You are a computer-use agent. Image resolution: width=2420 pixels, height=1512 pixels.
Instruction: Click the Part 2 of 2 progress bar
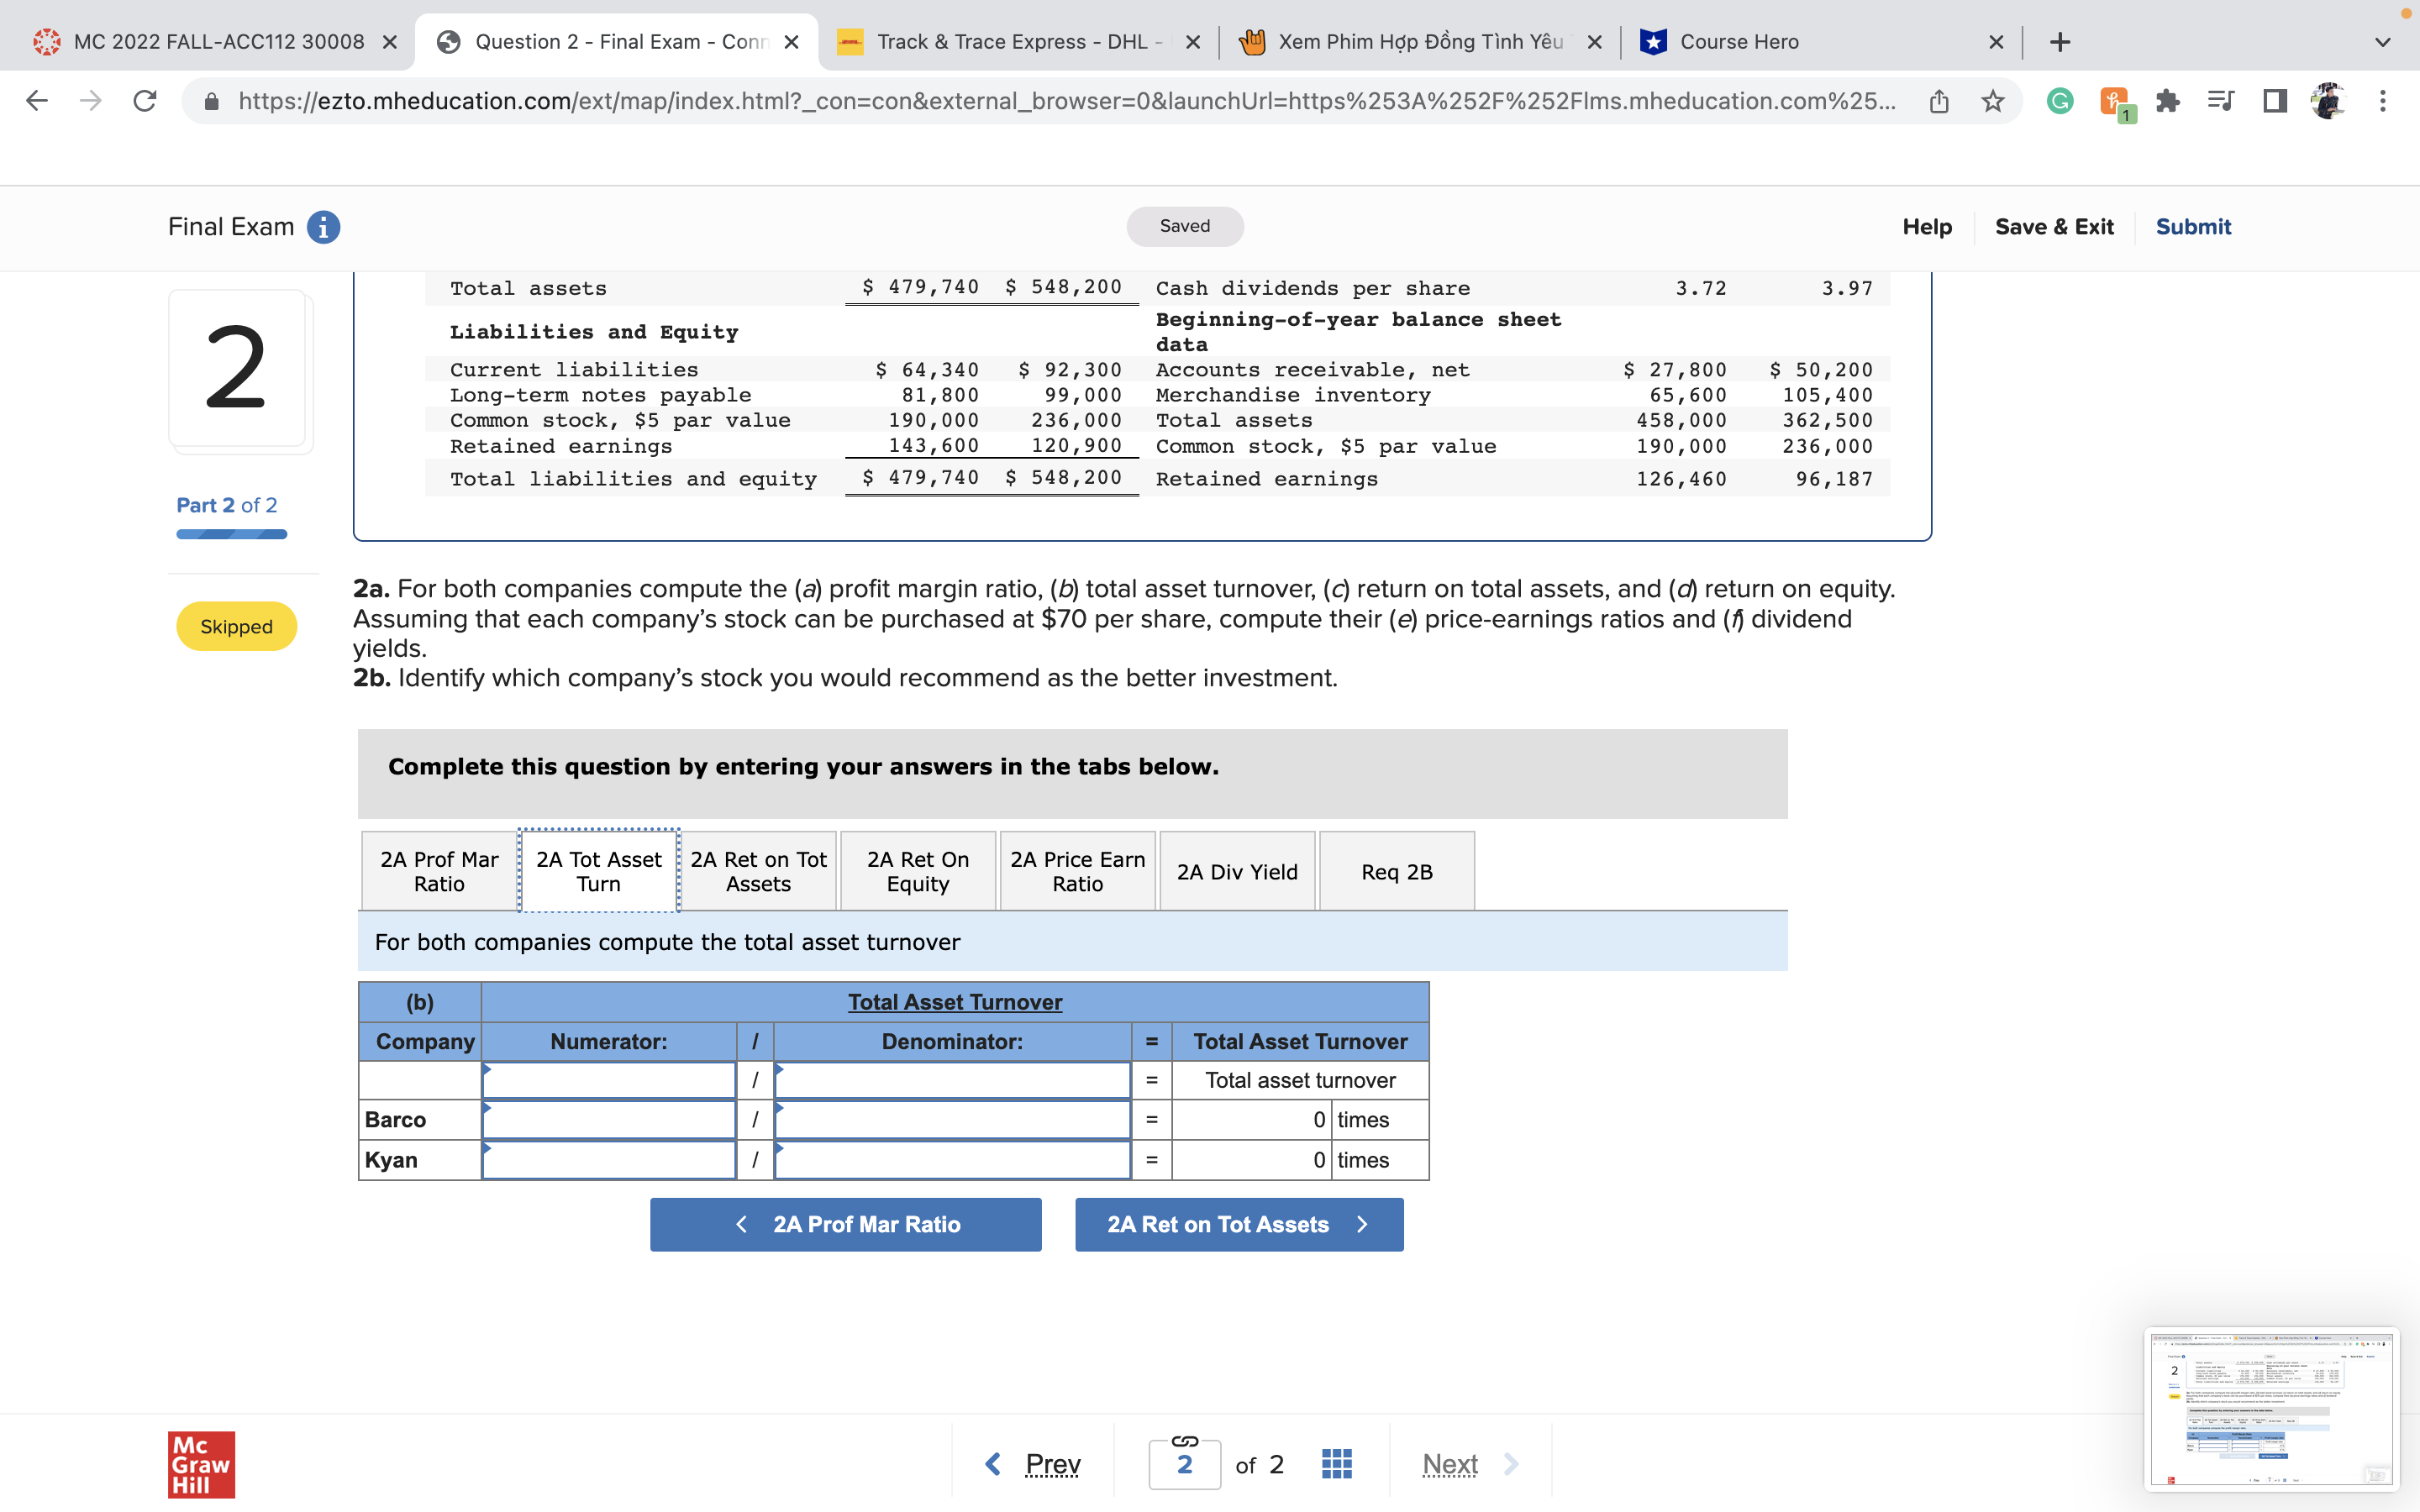pos(231,534)
